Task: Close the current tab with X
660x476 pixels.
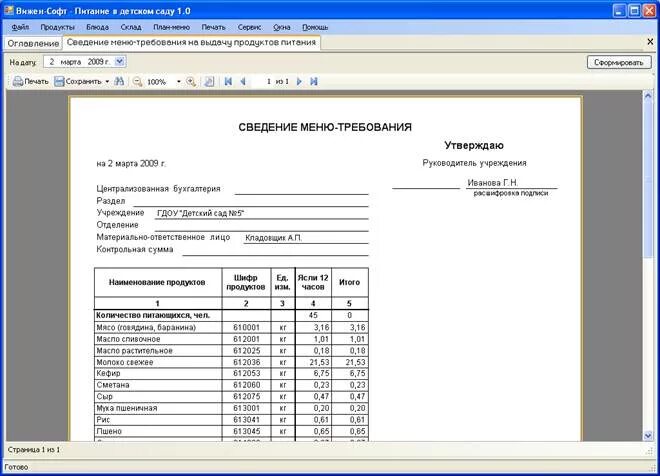Action: click(650, 42)
